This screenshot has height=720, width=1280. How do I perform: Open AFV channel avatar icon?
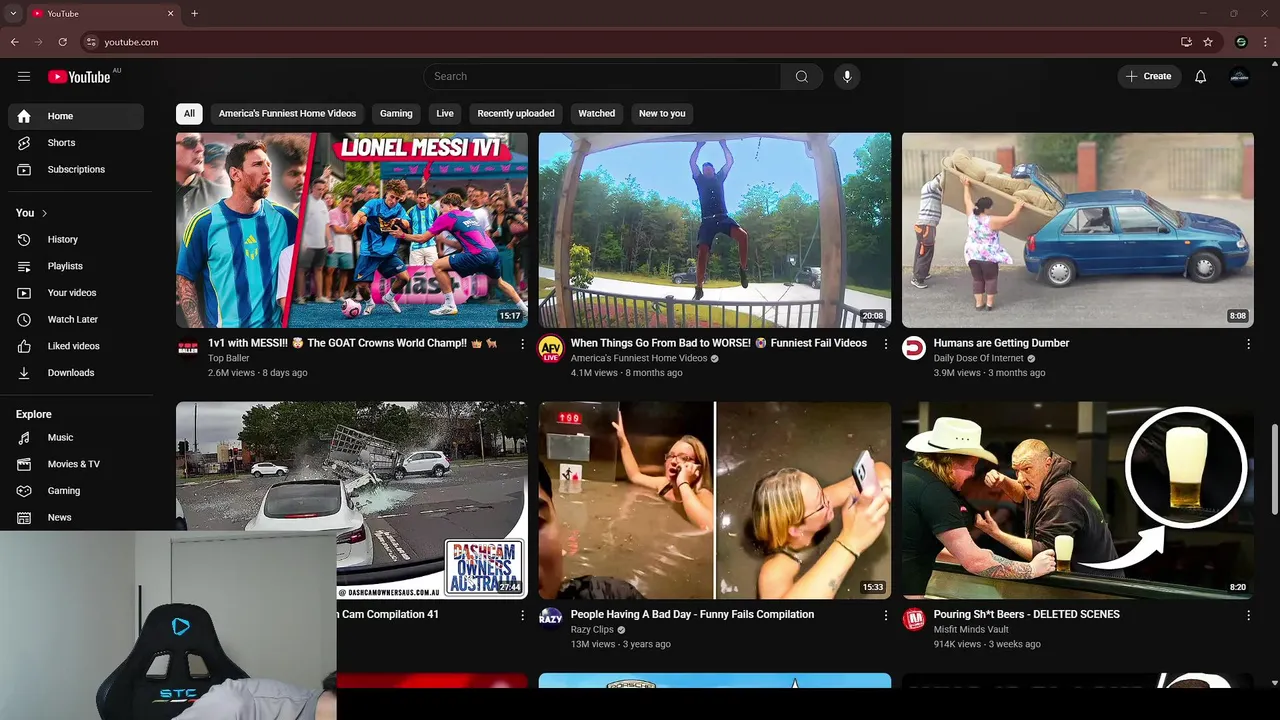[x=551, y=349]
